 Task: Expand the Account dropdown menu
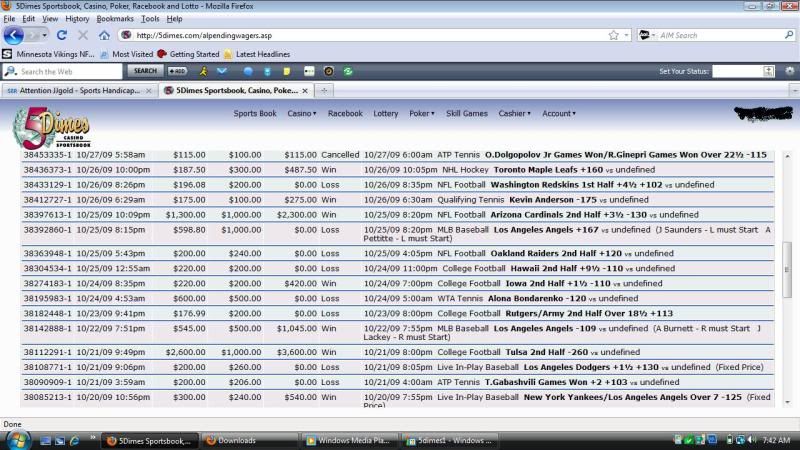point(559,113)
